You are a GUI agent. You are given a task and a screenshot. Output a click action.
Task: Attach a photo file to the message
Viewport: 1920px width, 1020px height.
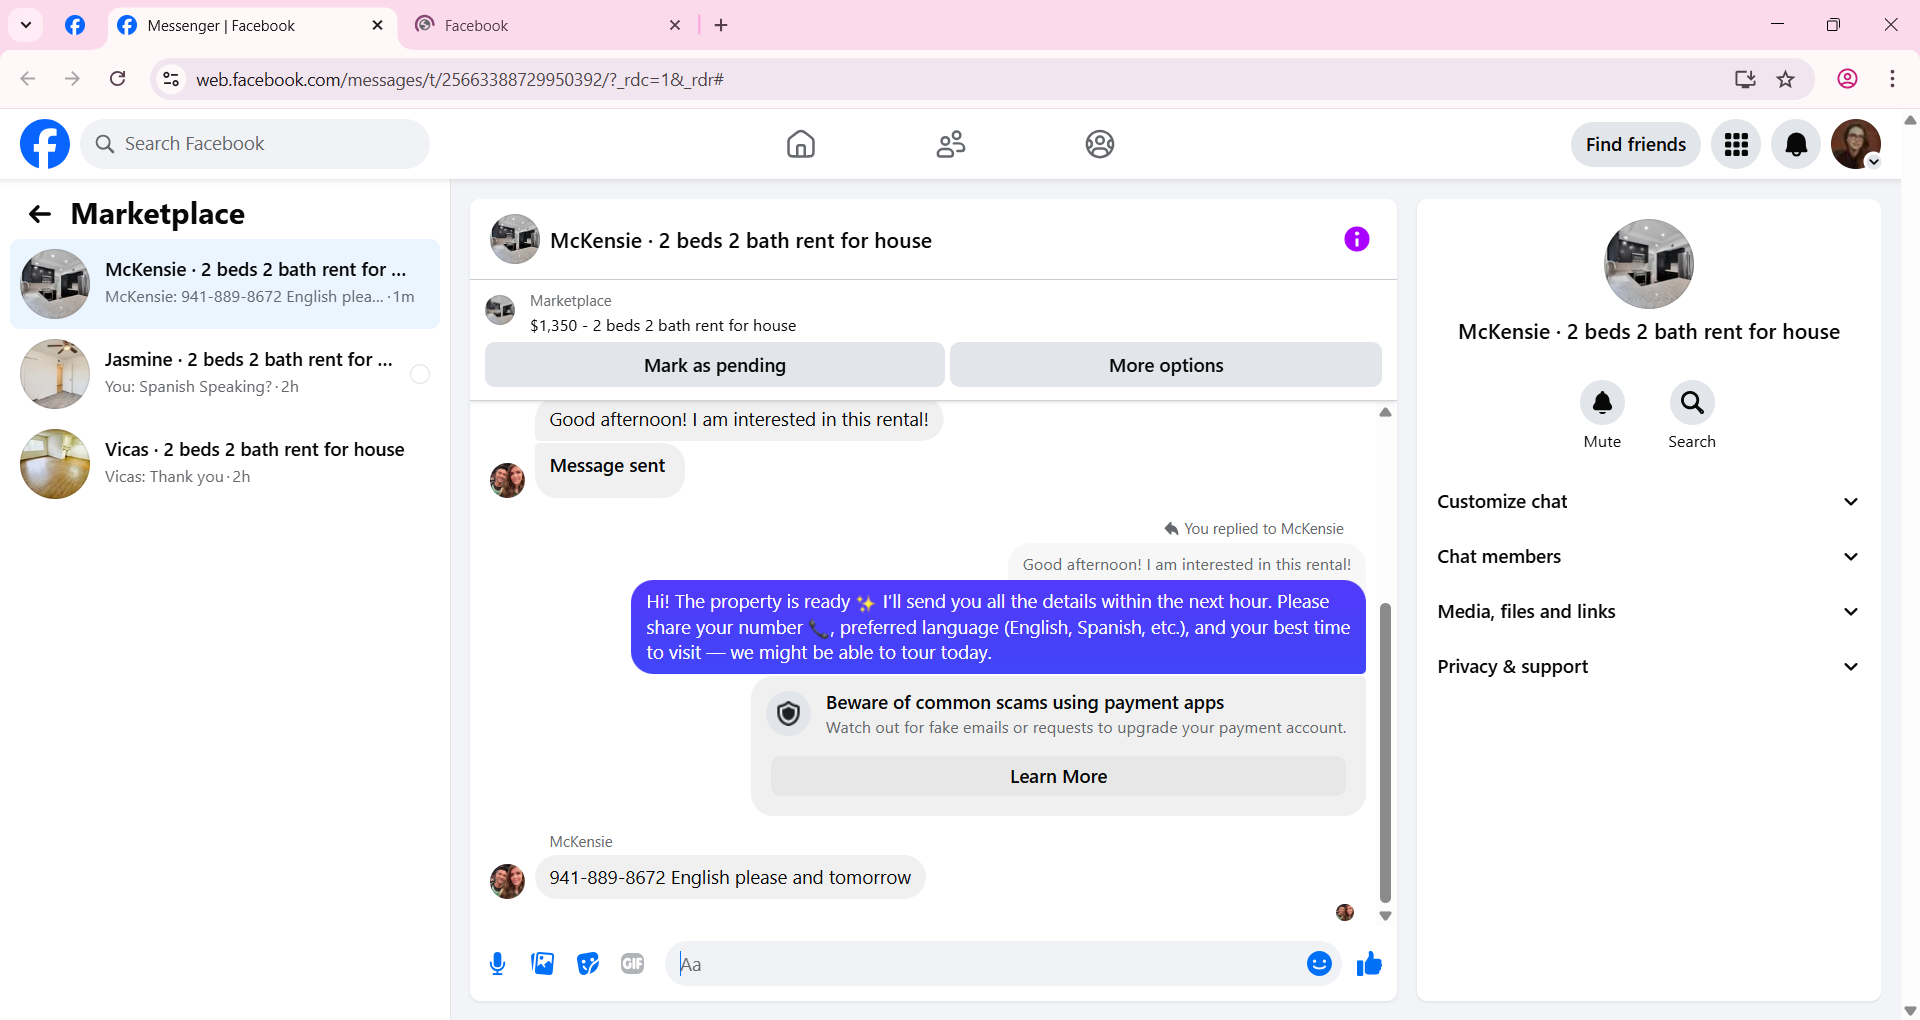[x=542, y=963]
